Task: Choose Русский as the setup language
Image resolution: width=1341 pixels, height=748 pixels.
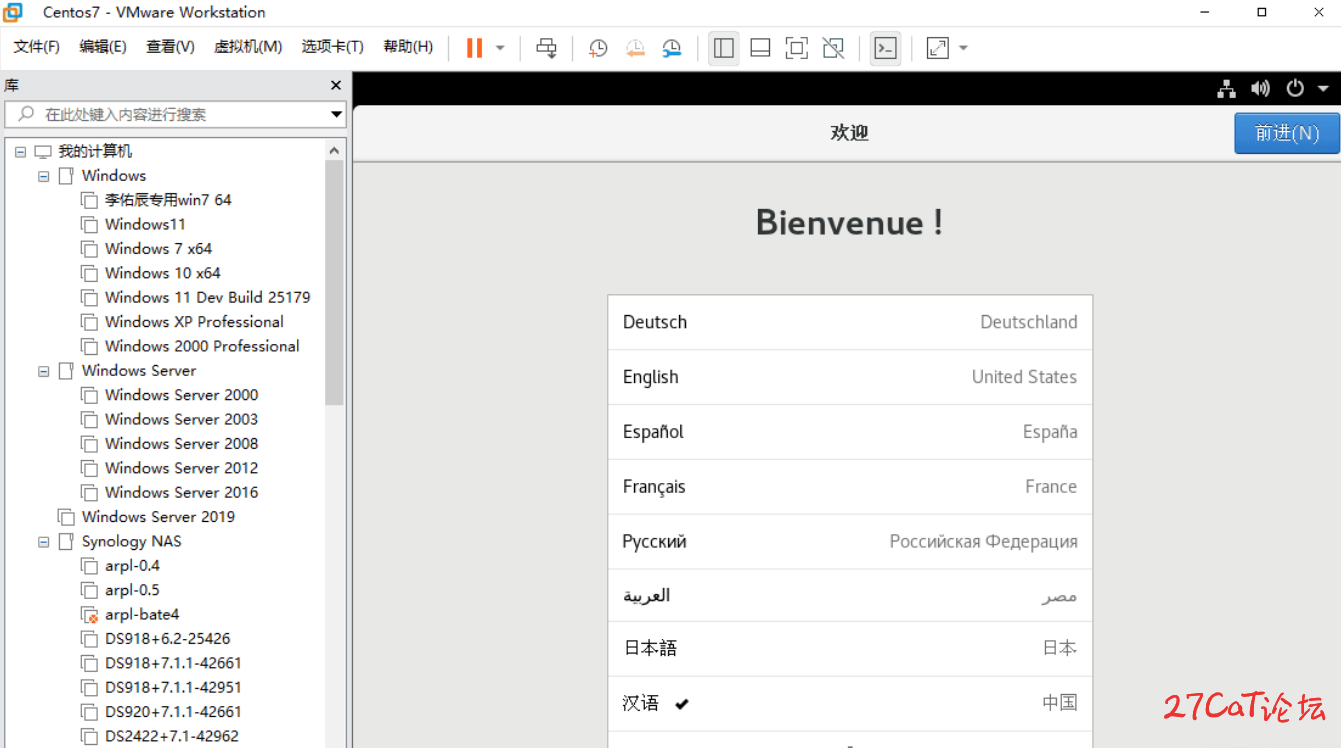Action: tap(850, 542)
